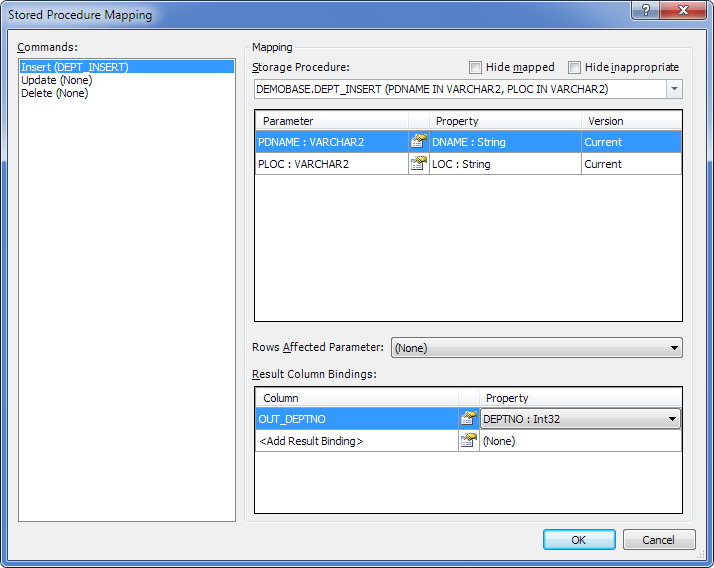Select the PLOC : VARCHAR2 parameter cell
The image size is (714, 568).
coord(332,164)
